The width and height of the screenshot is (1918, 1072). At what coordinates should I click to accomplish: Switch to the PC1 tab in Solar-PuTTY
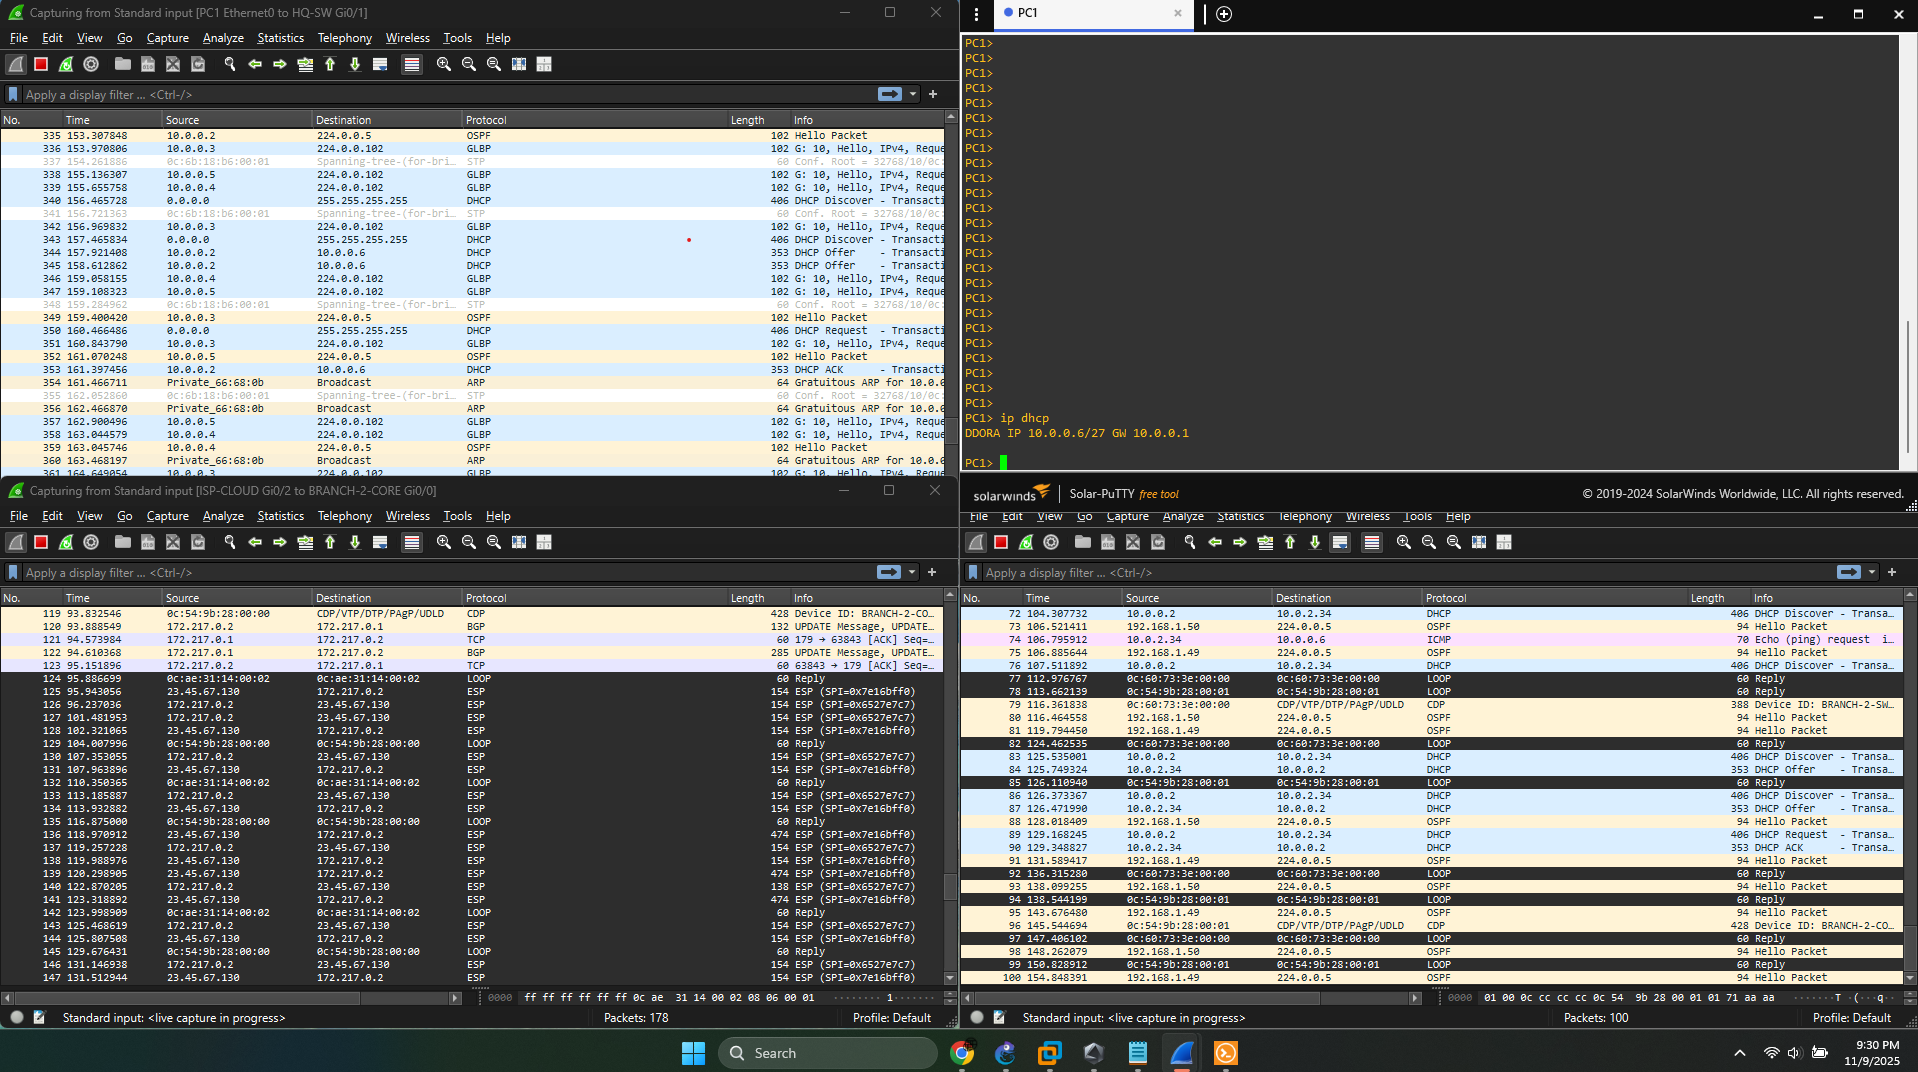(1027, 13)
